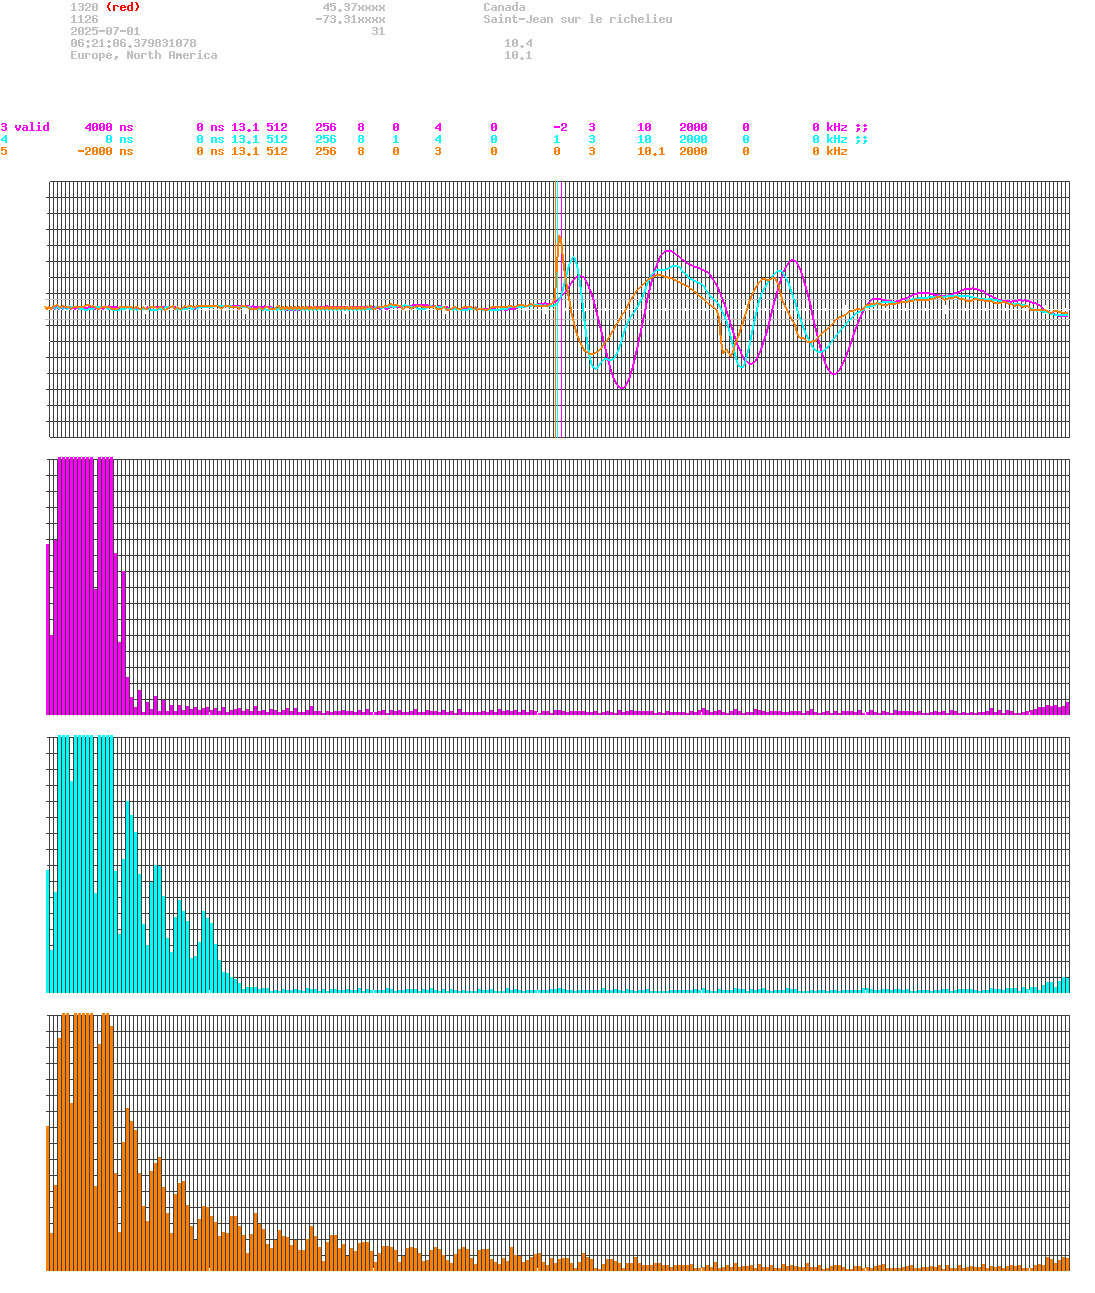Select the magenta "-2" value
This screenshot has width=1095, height=1293.
tap(560, 127)
